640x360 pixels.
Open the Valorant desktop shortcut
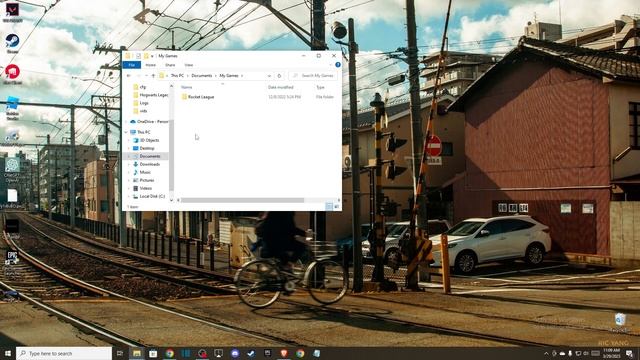[12, 11]
